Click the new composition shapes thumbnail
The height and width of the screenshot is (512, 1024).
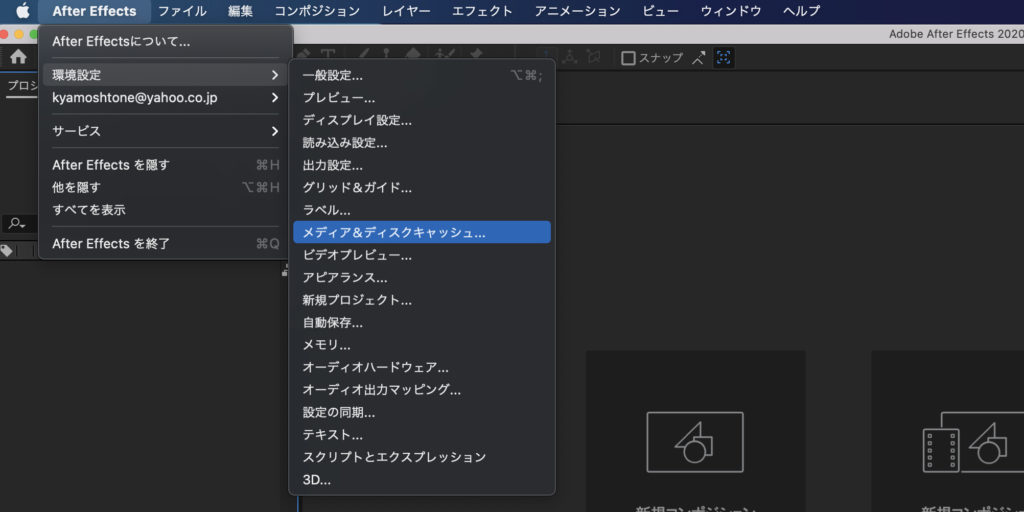tap(695, 442)
